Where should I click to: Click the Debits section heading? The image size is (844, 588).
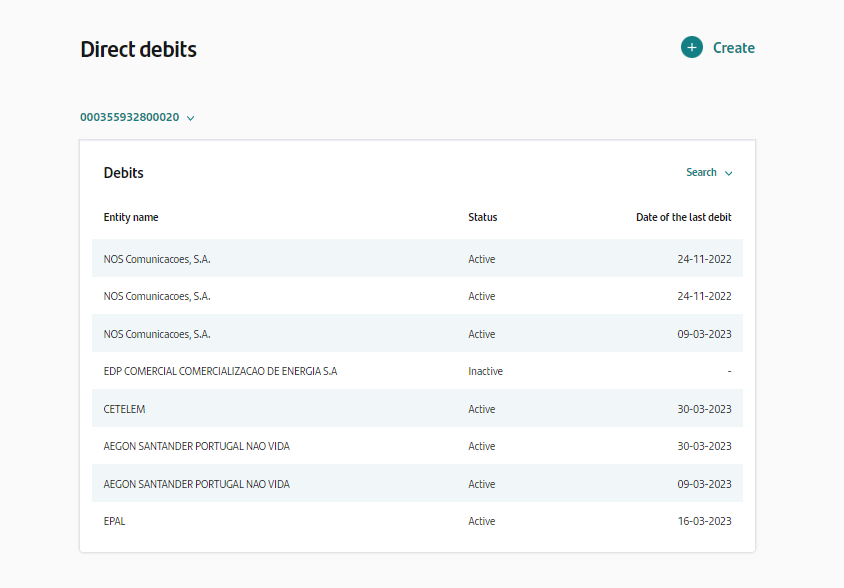click(123, 173)
